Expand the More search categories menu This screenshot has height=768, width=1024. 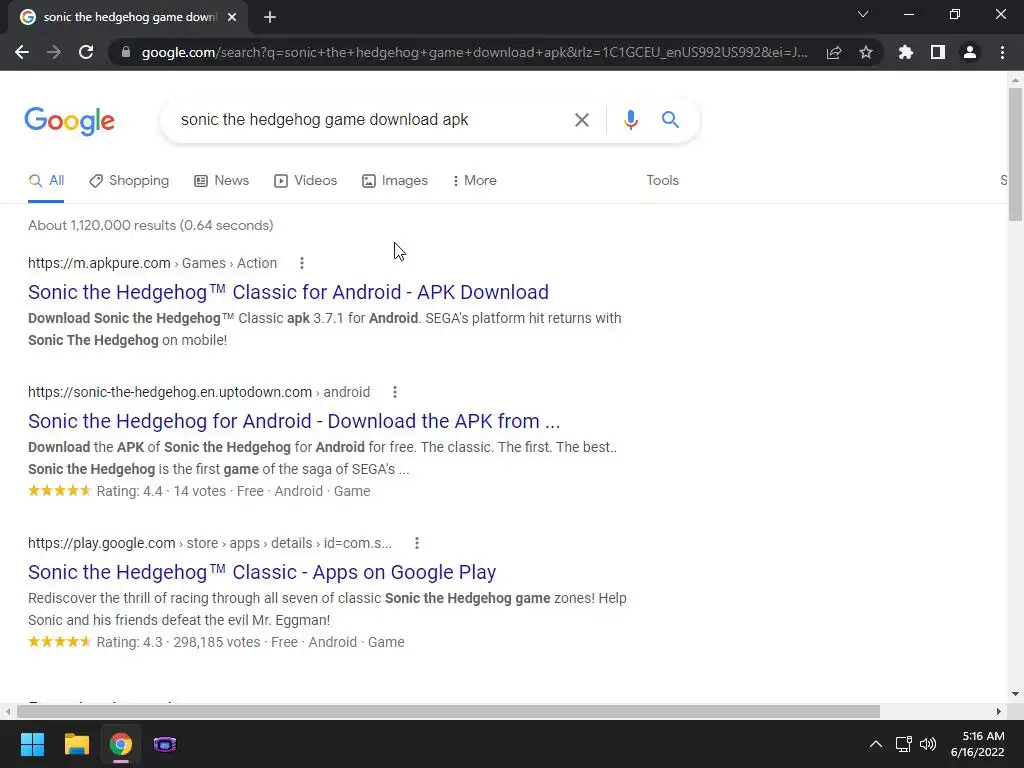click(x=475, y=181)
